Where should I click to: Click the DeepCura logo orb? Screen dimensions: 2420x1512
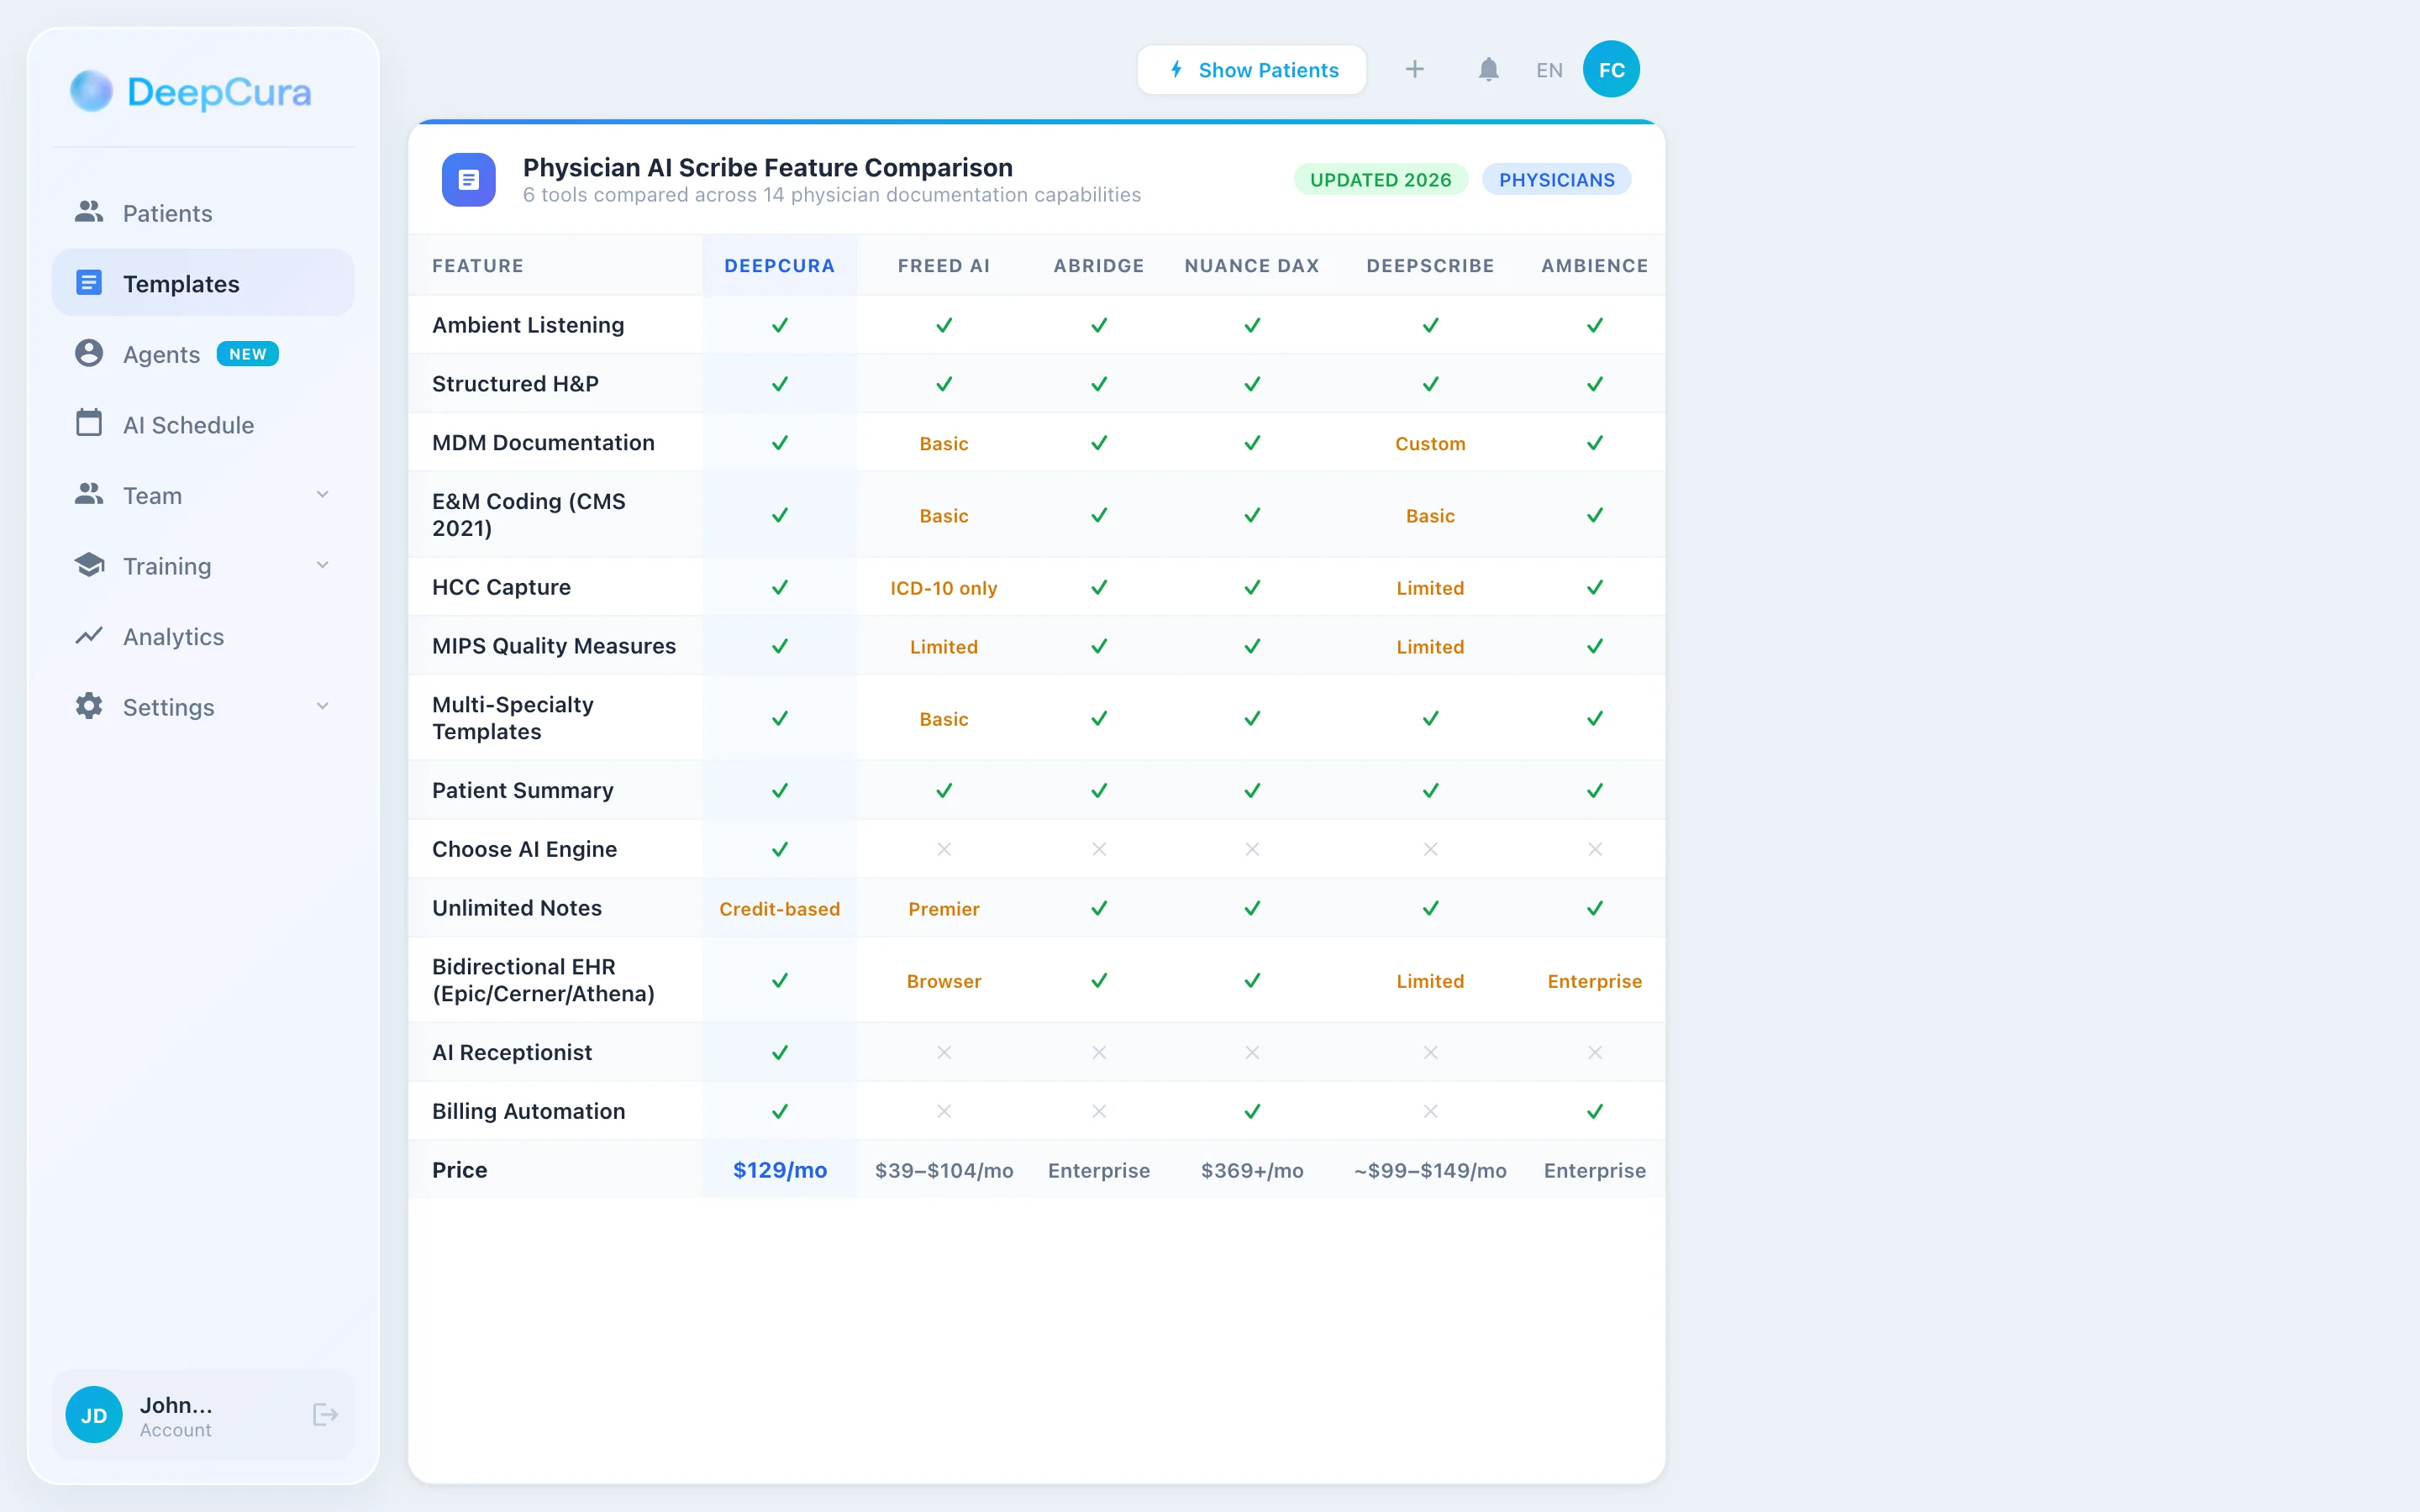click(x=91, y=91)
